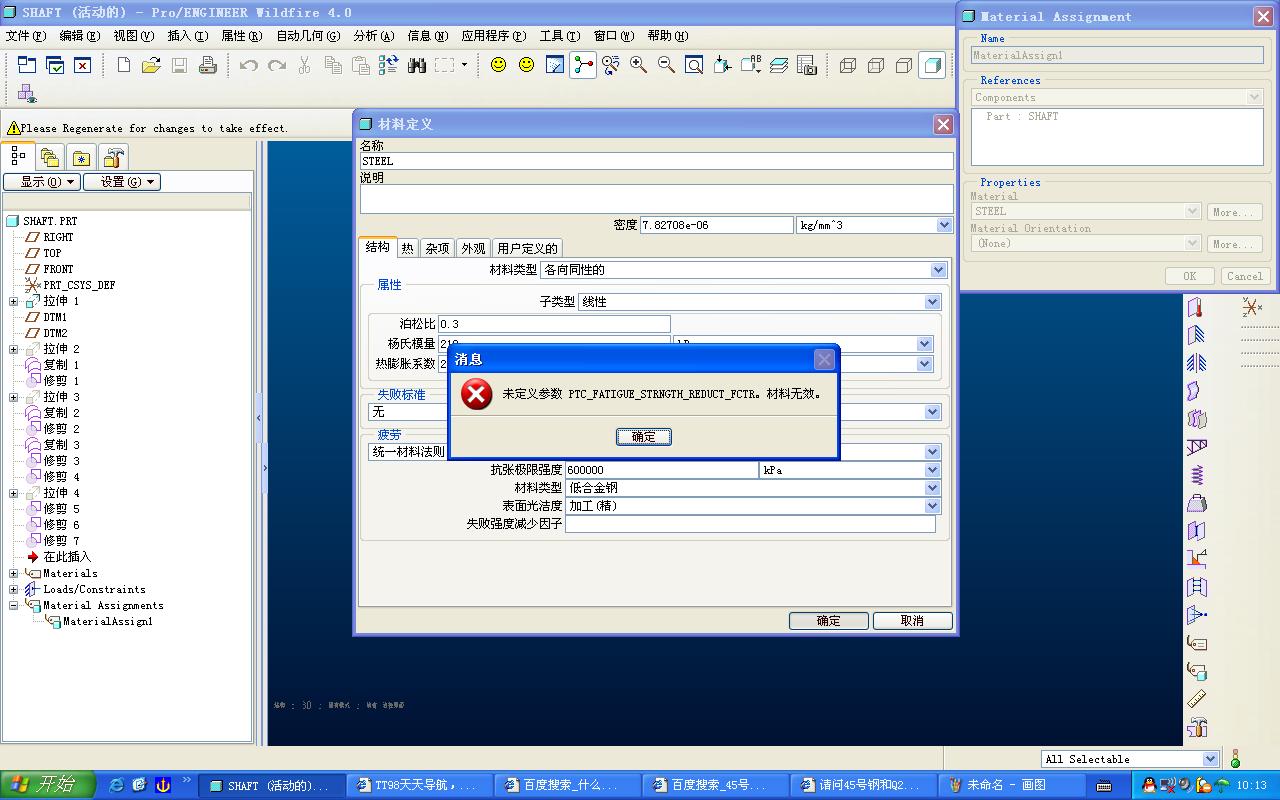The width and height of the screenshot is (1280, 800).
Task: Open the model tree tab icon
Action: click(x=18, y=156)
